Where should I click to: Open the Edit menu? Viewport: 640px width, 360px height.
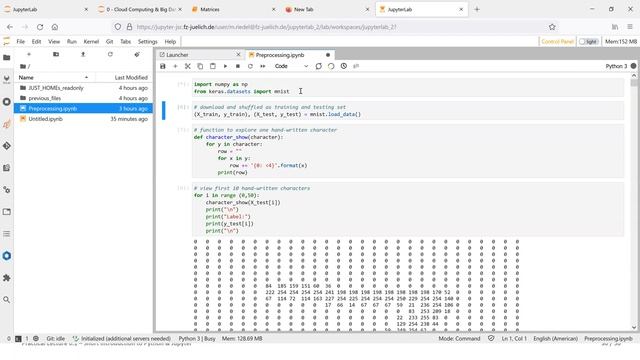[36, 42]
